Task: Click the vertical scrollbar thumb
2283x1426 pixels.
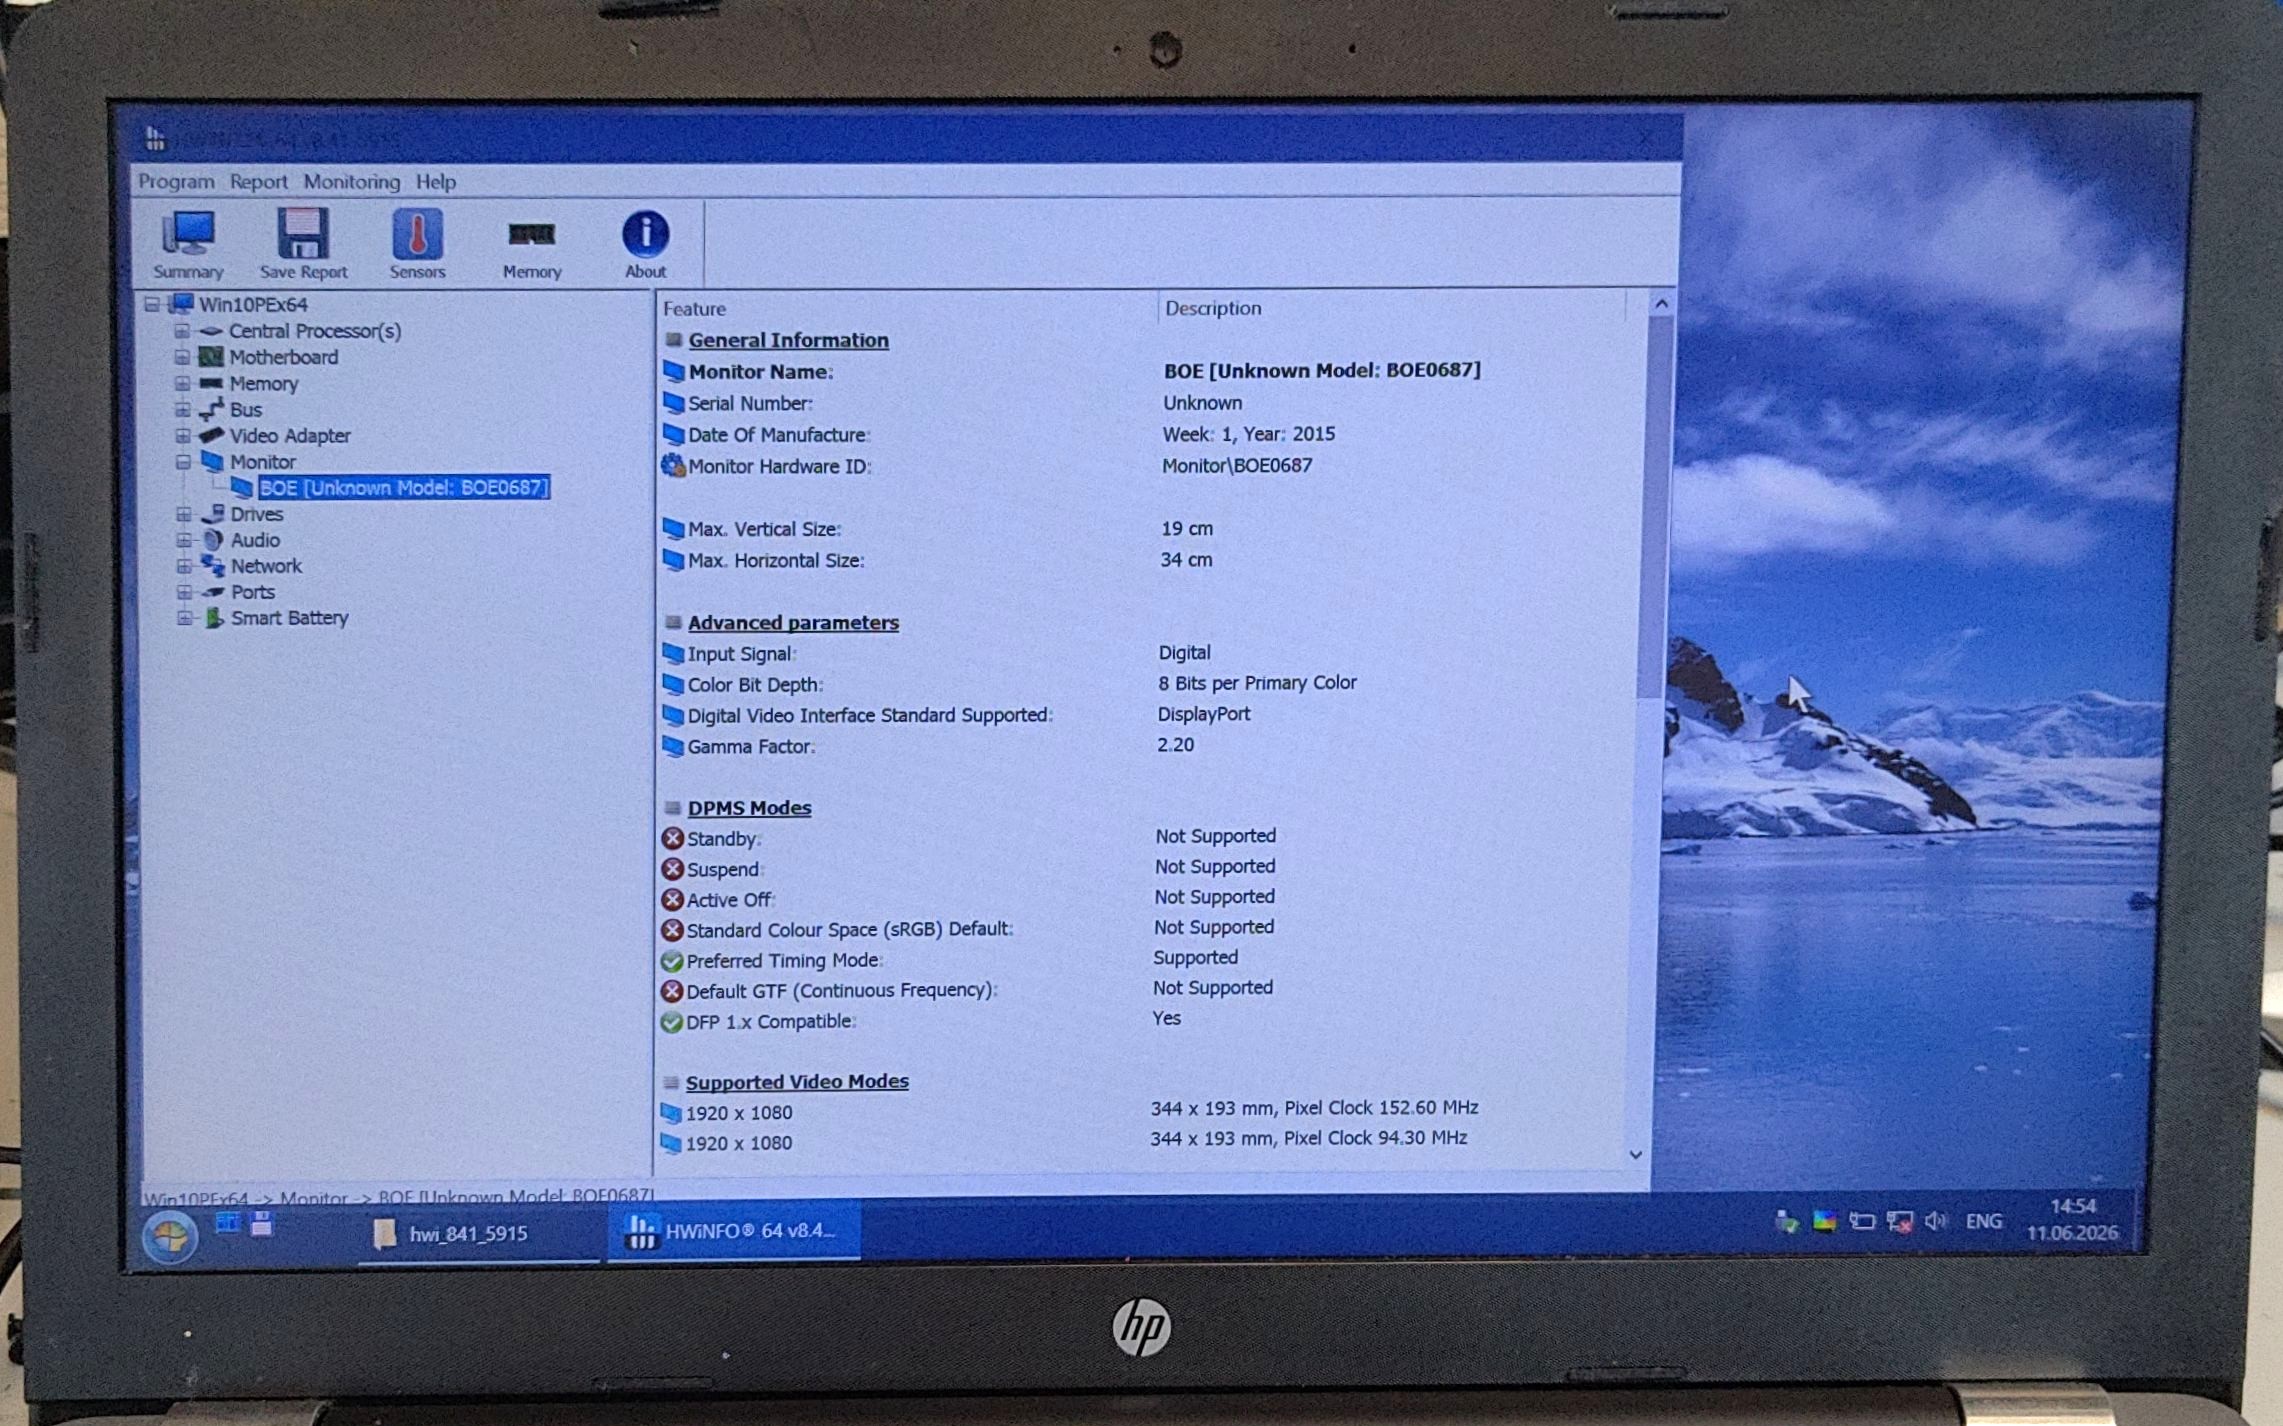Action: 1653,506
